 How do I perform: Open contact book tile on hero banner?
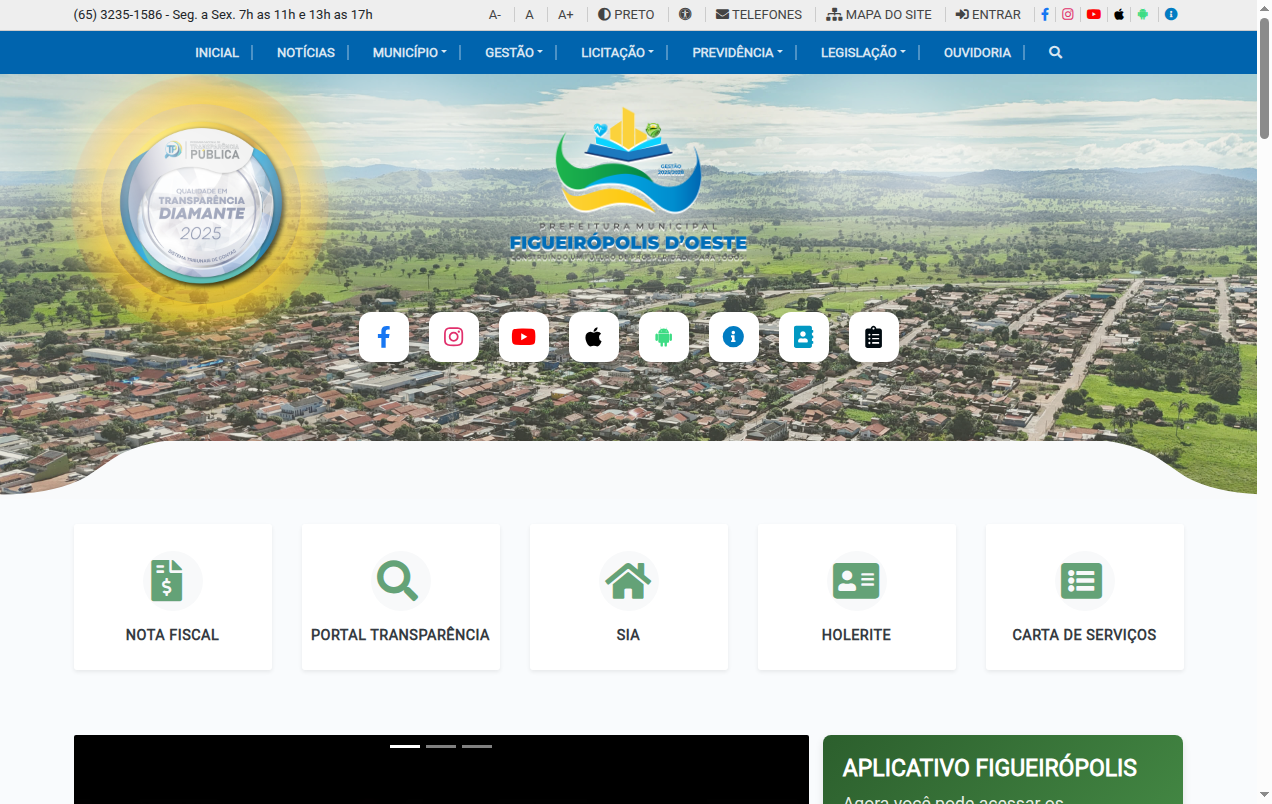click(804, 337)
